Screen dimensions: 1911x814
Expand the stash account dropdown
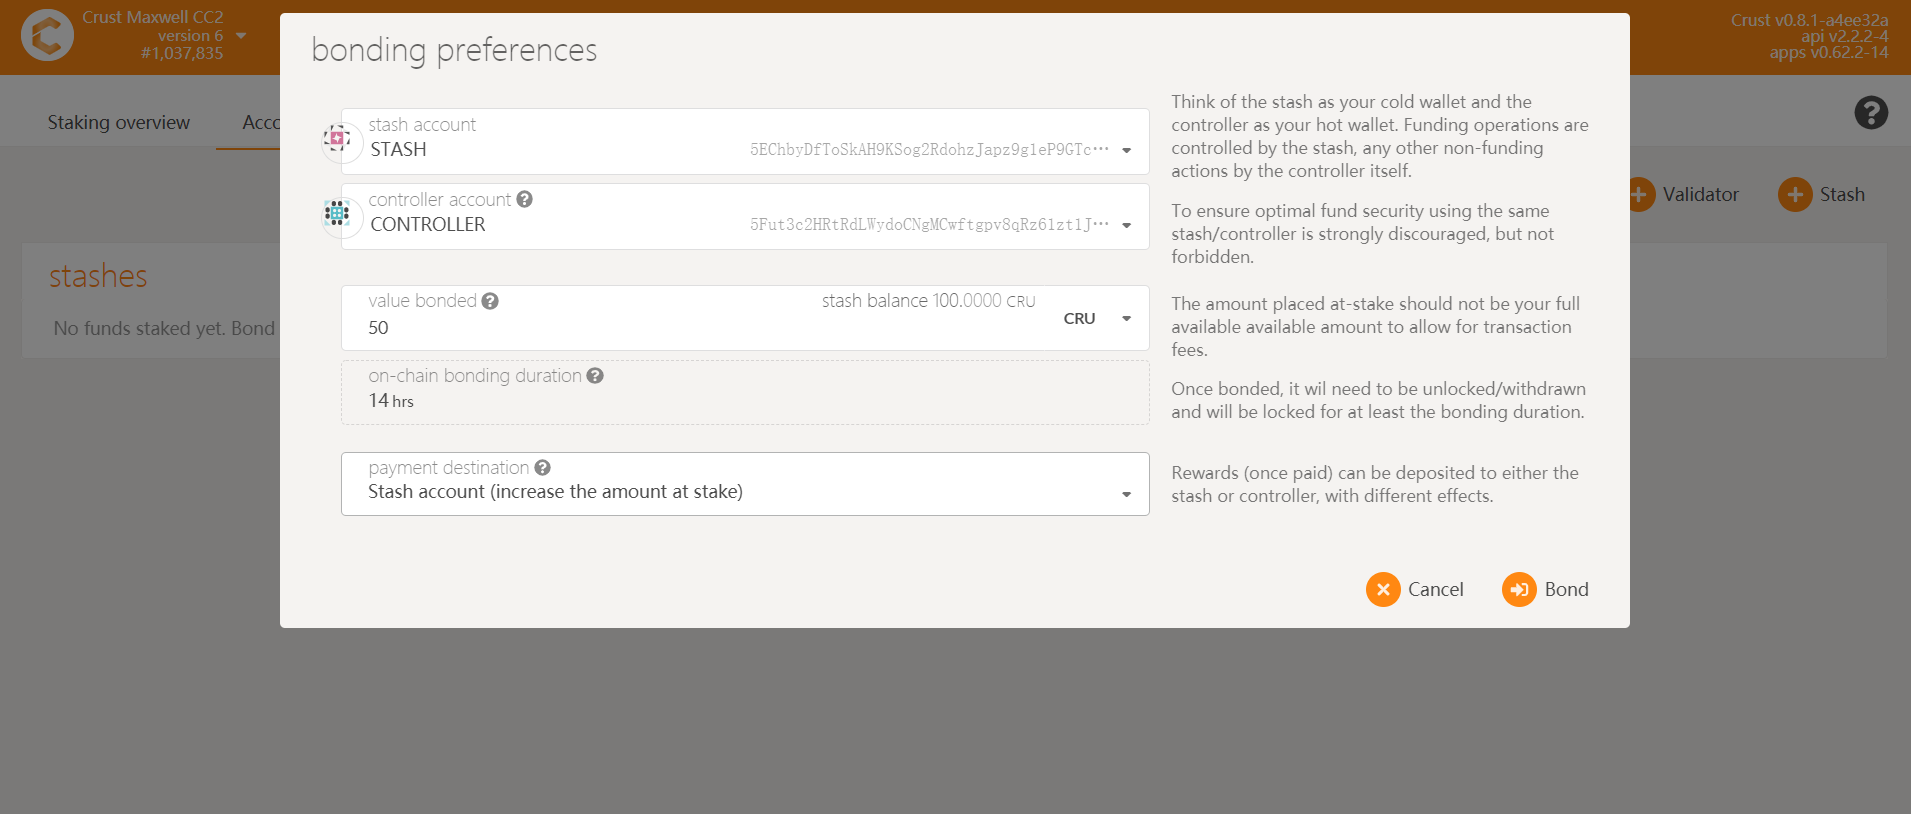(1127, 150)
